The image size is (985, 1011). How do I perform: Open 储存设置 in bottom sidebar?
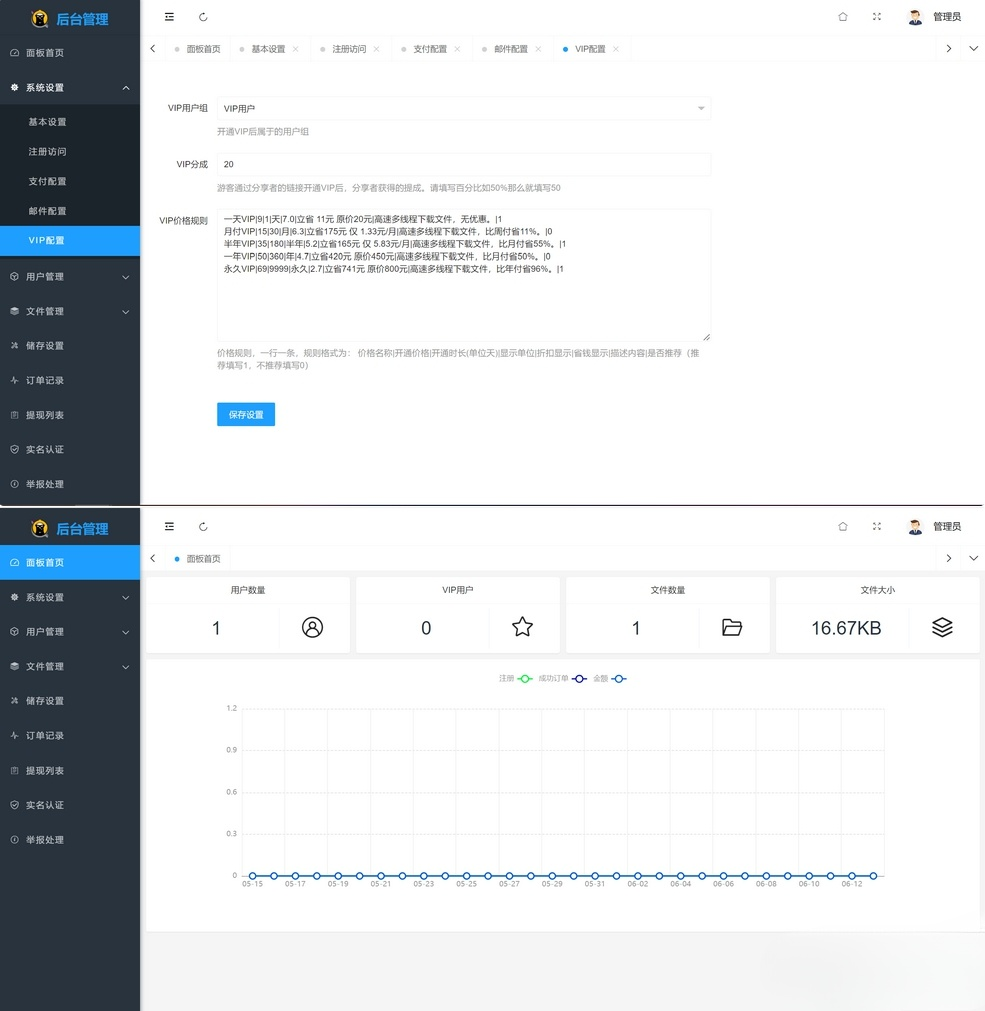point(70,701)
